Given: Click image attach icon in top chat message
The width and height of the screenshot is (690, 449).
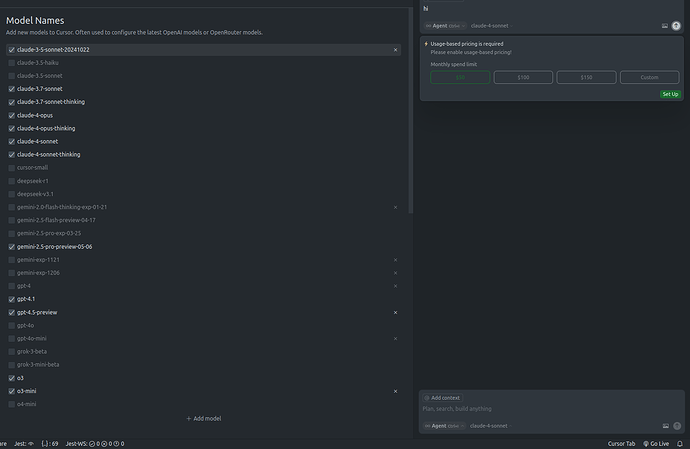Looking at the screenshot, I should pos(664,26).
